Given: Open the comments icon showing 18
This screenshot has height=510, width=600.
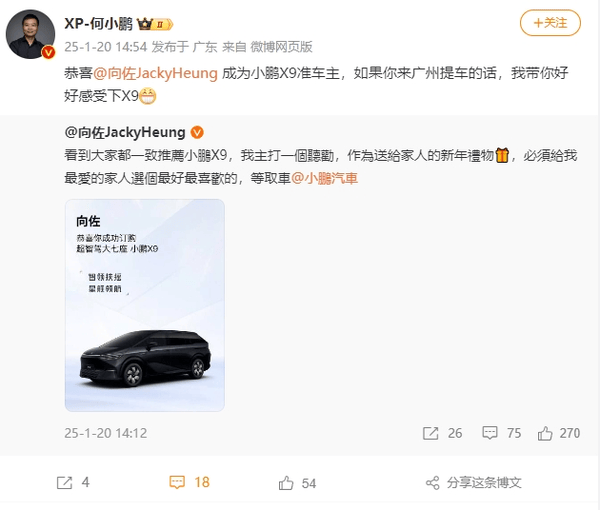Looking at the screenshot, I should click(x=177, y=482).
